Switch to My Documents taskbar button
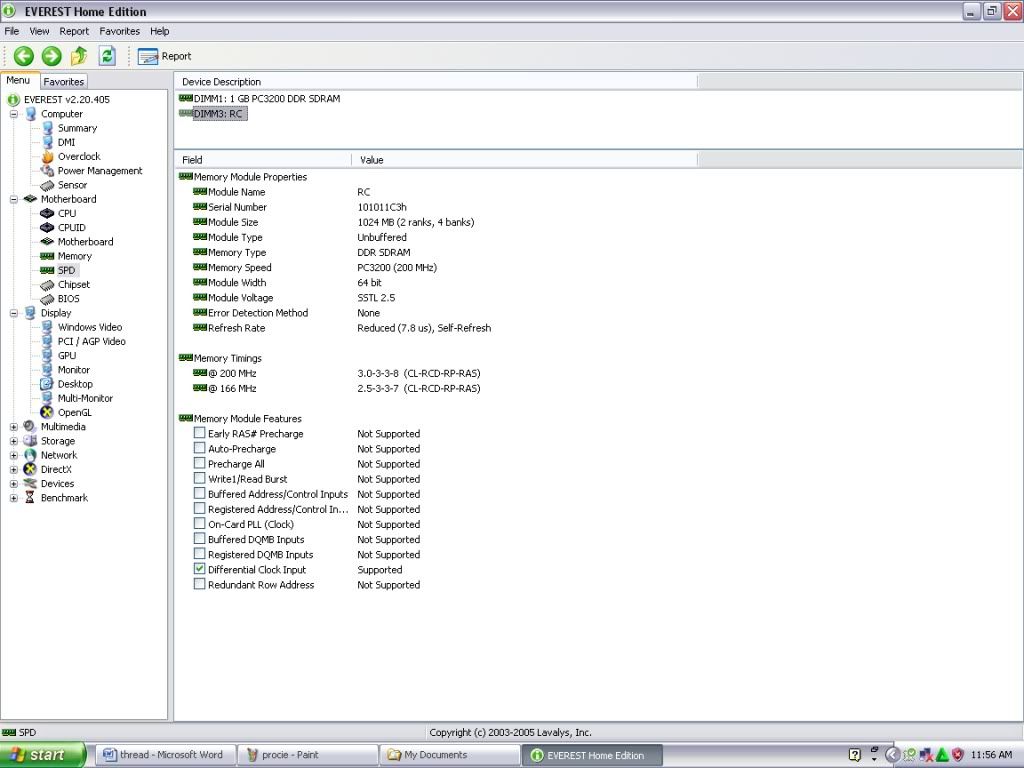1024x768 pixels. pos(450,755)
